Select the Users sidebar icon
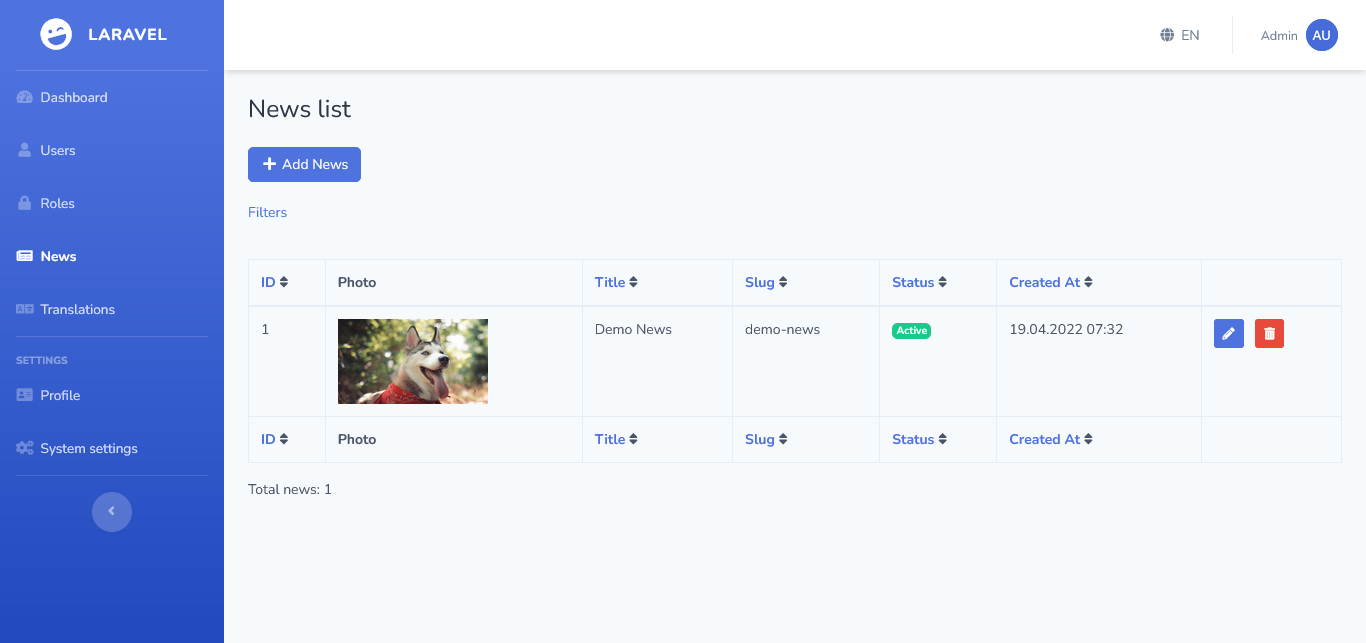This screenshot has width=1366, height=643. coord(57,150)
